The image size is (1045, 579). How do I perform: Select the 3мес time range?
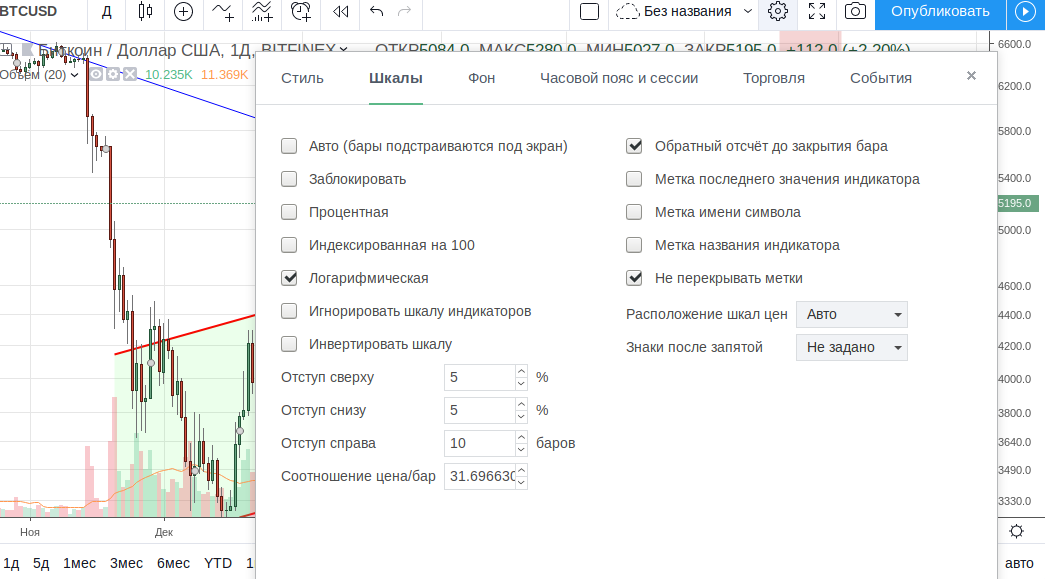pos(126,563)
